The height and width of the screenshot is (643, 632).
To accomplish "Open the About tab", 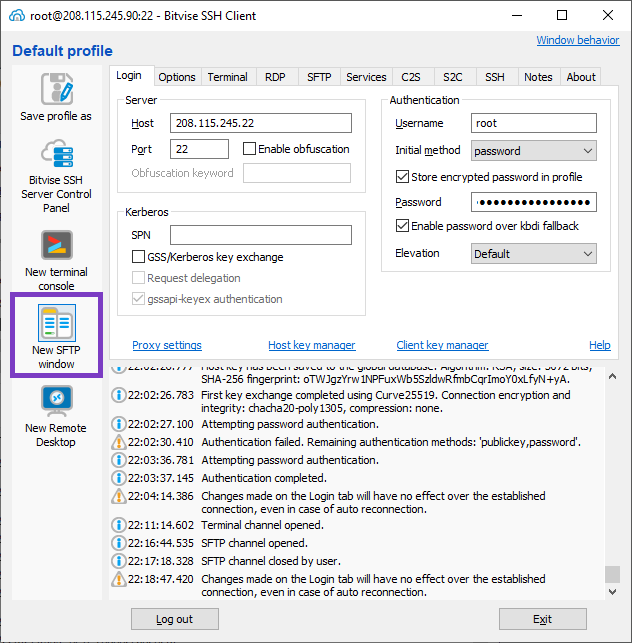I will 581,77.
